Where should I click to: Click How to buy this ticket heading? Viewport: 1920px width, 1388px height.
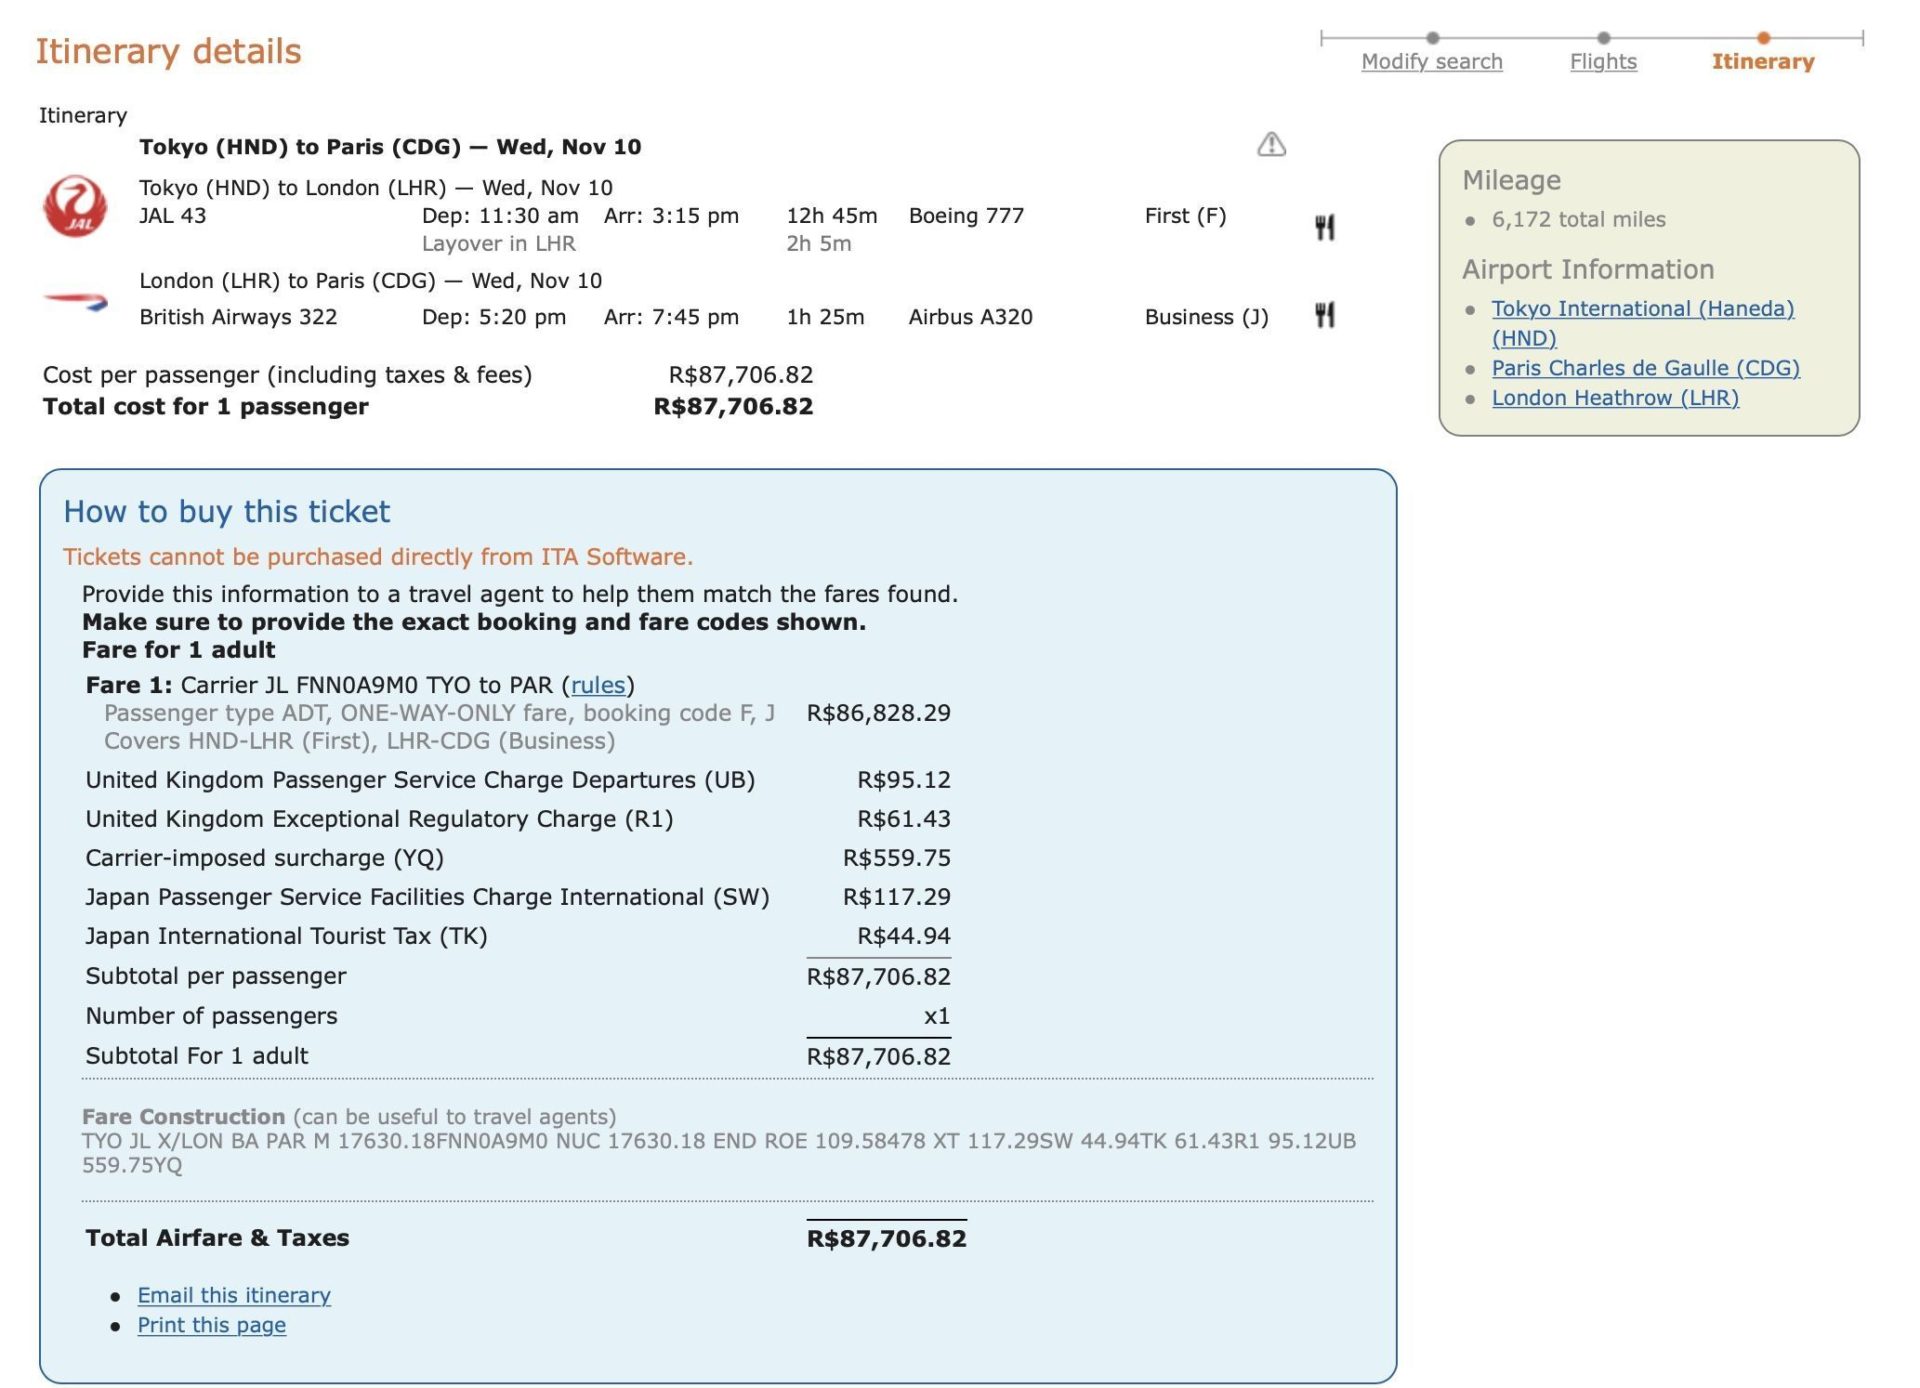(227, 512)
